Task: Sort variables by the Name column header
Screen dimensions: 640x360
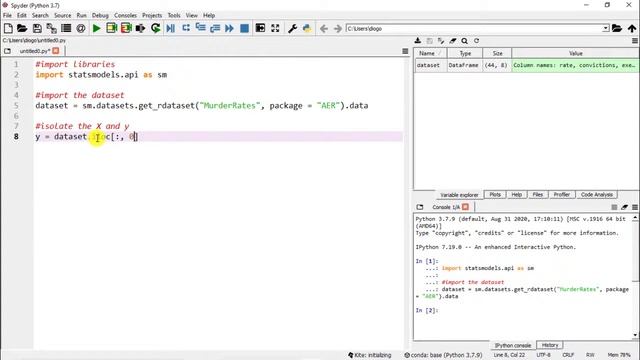Action: pyautogui.click(x=430, y=53)
